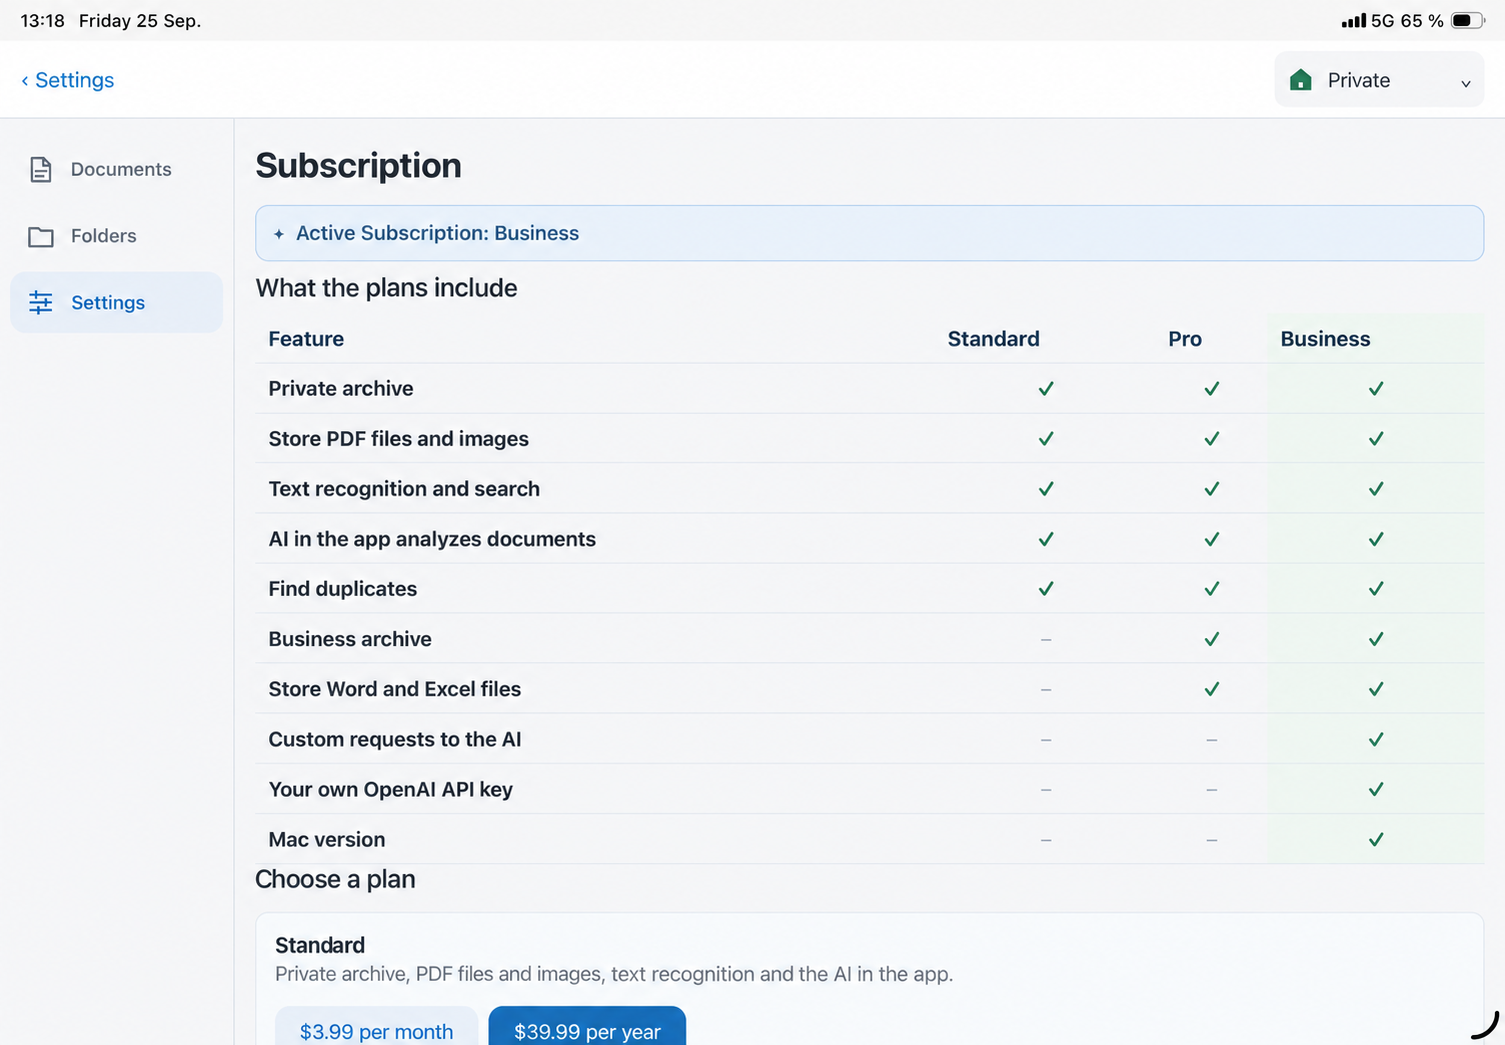Image resolution: width=1505 pixels, height=1045 pixels.
Task: Click the sparkle icon in subscription banner
Action: [279, 234]
